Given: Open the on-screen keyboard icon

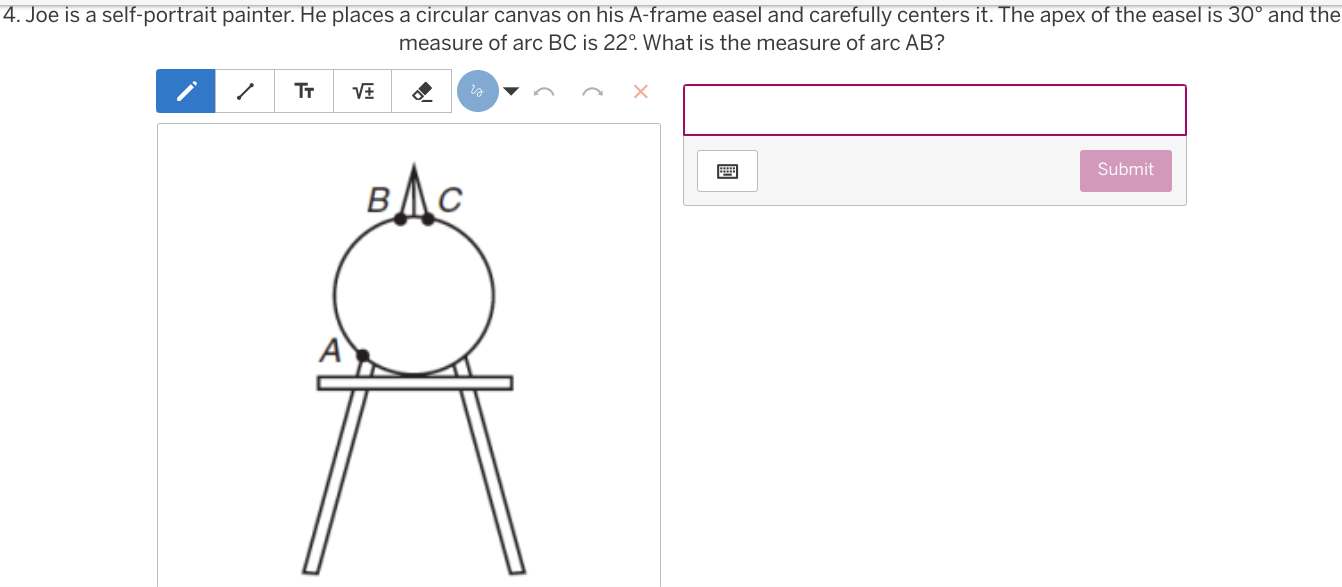Looking at the screenshot, I should pyautogui.click(x=727, y=171).
